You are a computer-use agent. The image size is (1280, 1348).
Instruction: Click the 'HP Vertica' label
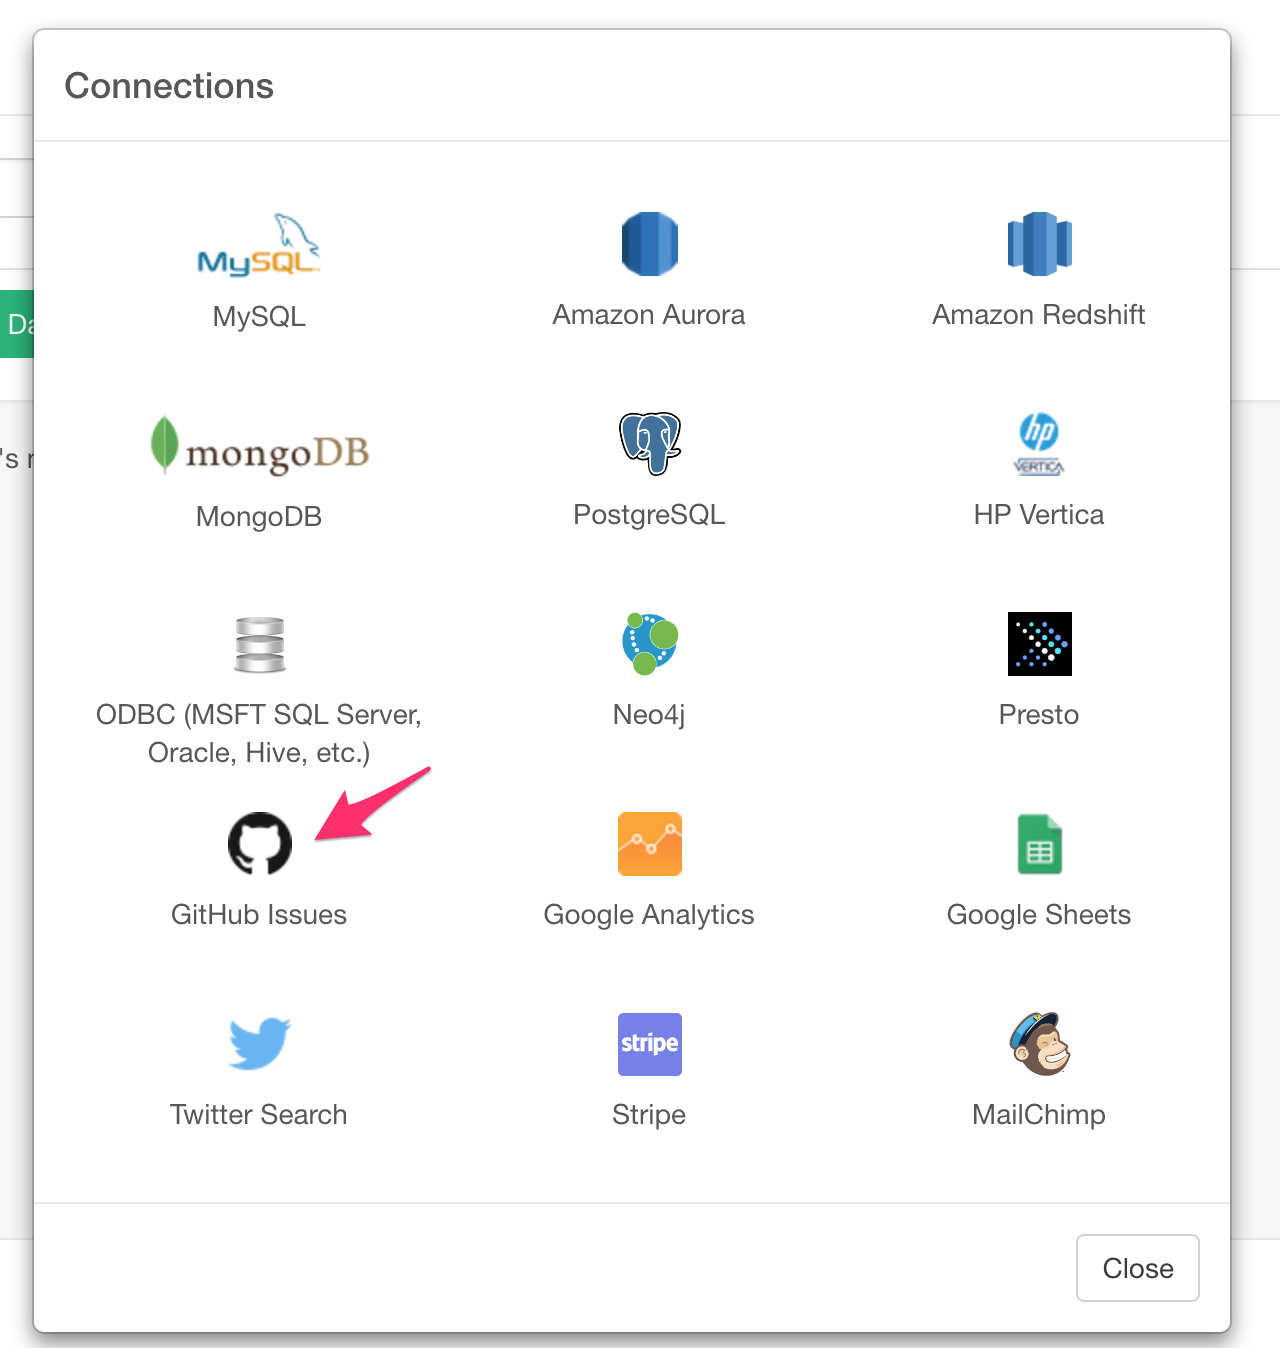coord(1039,515)
